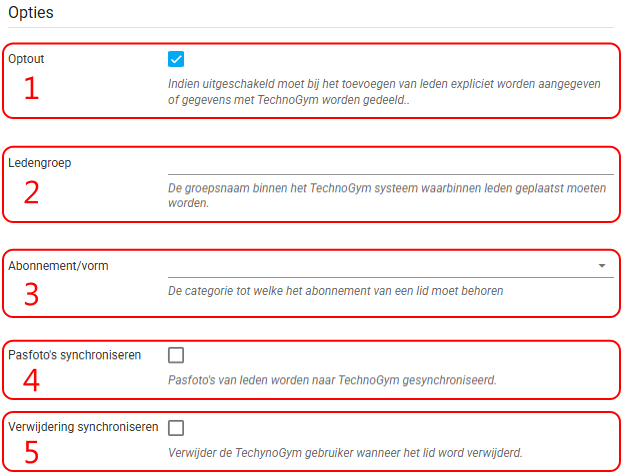
Task: Focus the Ledengroep text input field
Action: click(390, 164)
